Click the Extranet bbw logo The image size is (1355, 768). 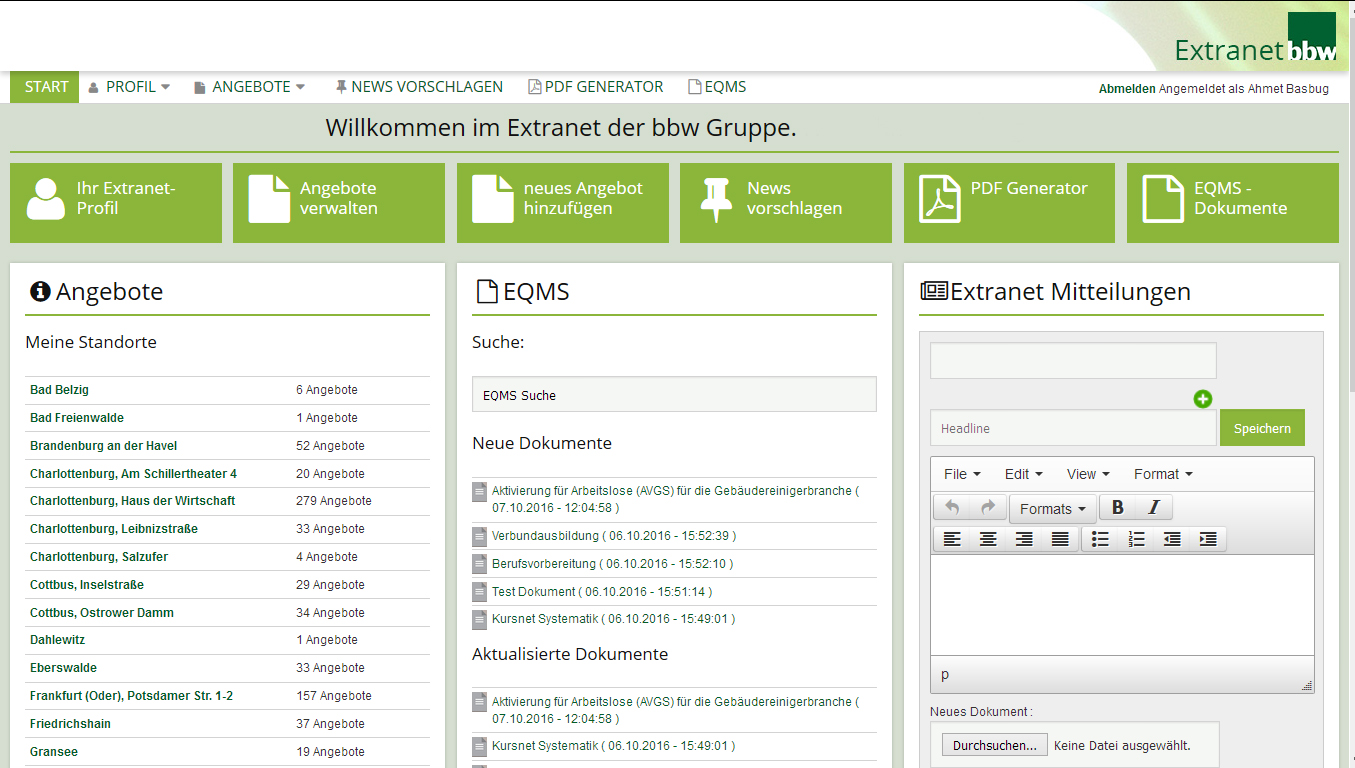(x=1256, y=40)
